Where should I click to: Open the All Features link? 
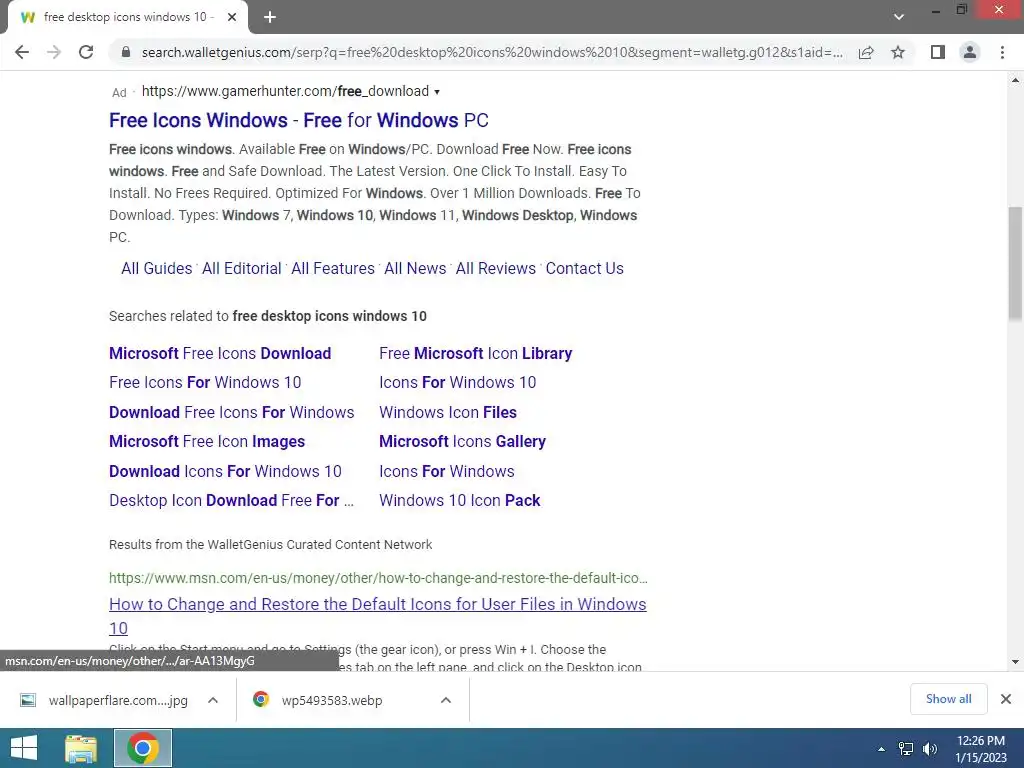[333, 268]
